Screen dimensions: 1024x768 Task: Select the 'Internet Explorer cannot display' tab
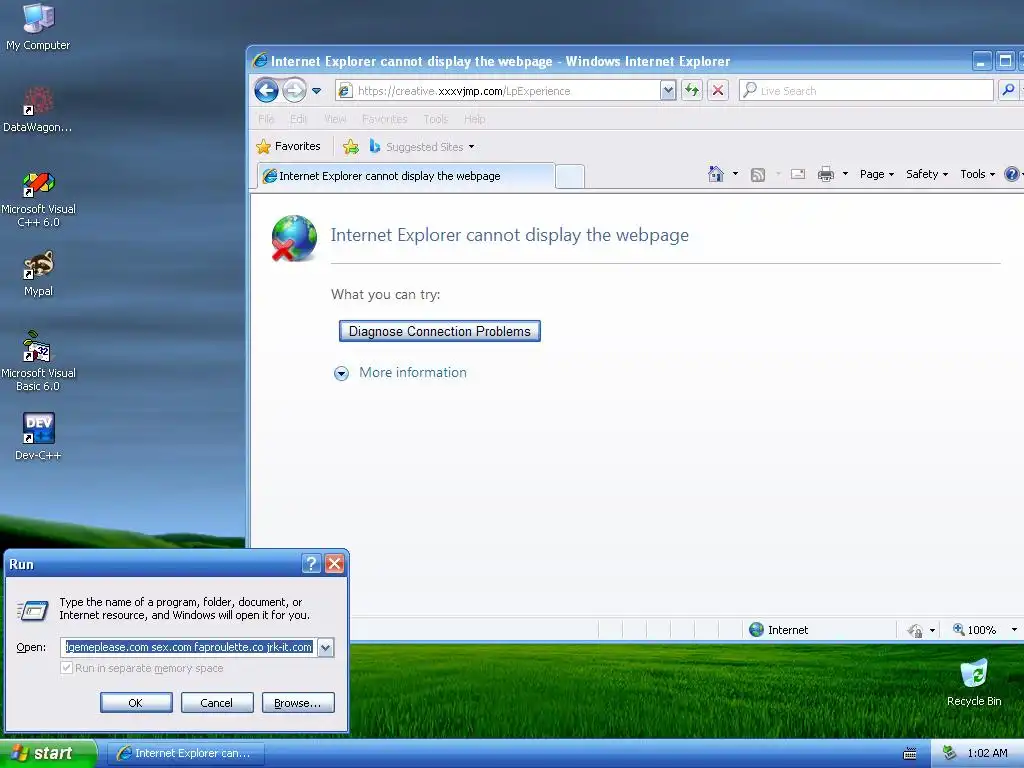point(406,176)
